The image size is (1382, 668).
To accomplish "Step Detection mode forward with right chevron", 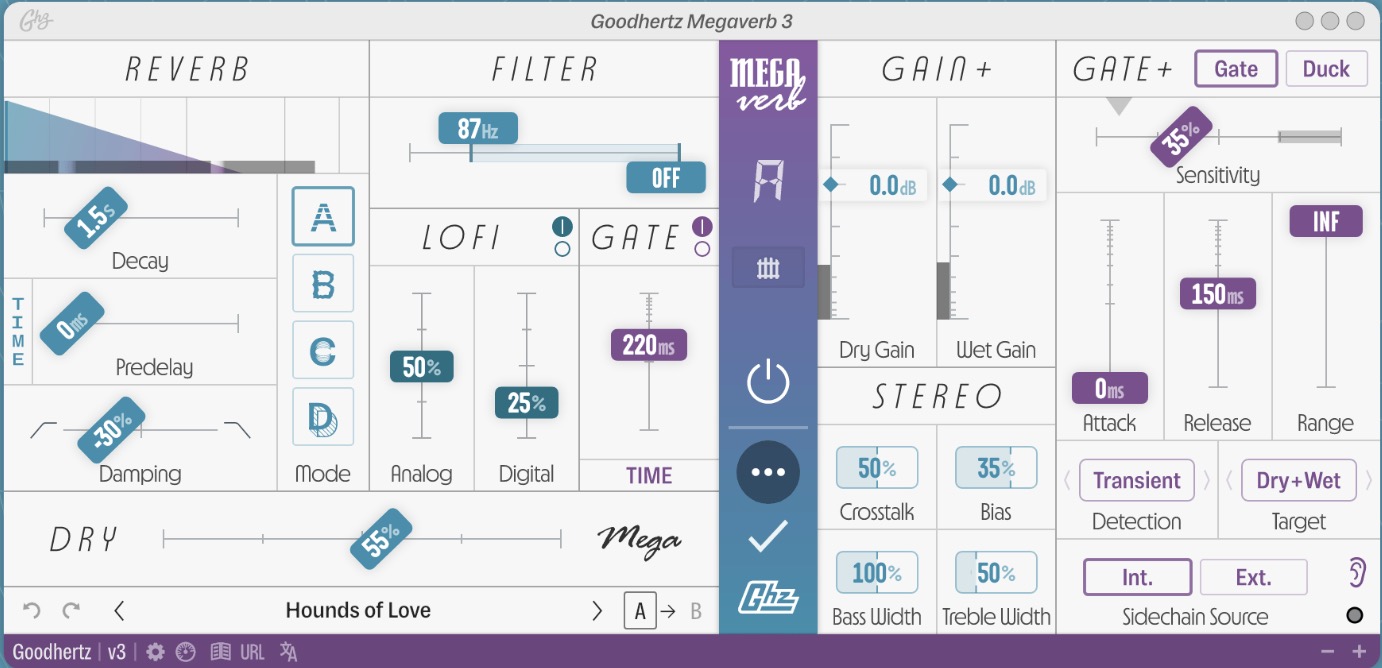I will (x=1206, y=481).
